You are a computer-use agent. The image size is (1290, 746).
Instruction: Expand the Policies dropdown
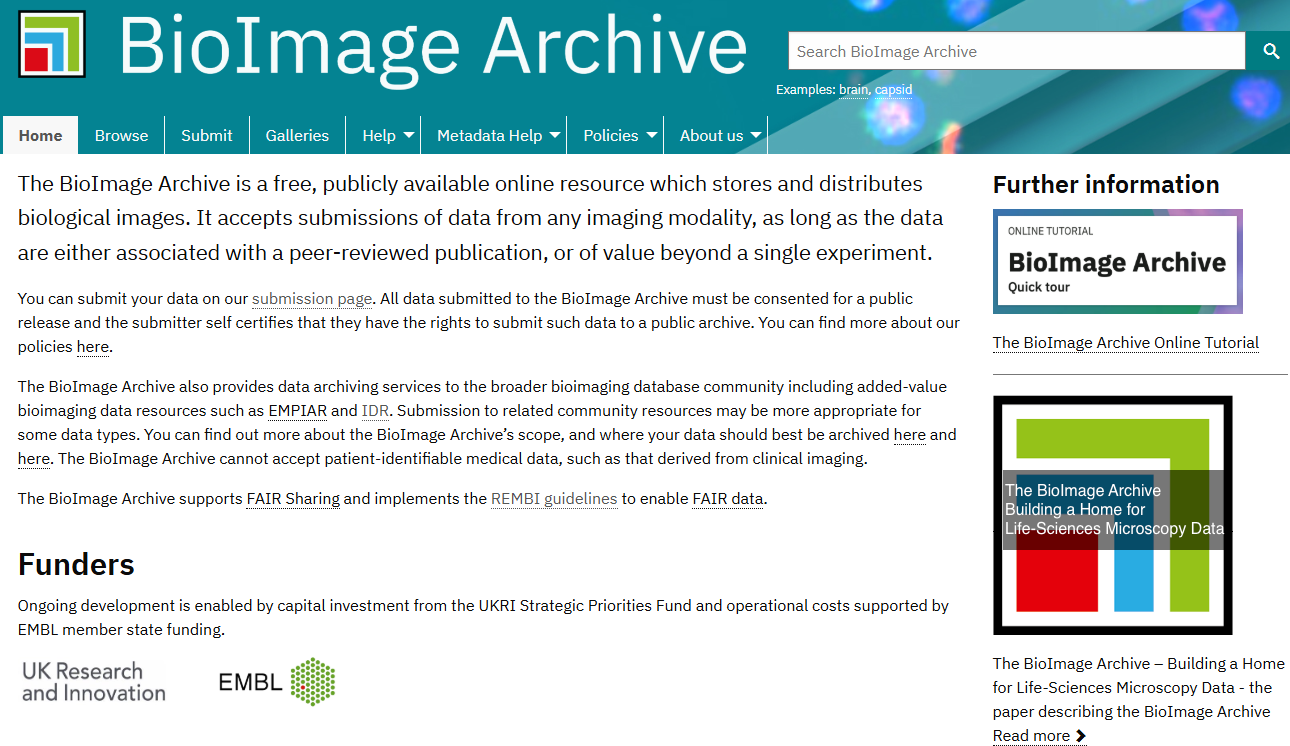pos(615,135)
